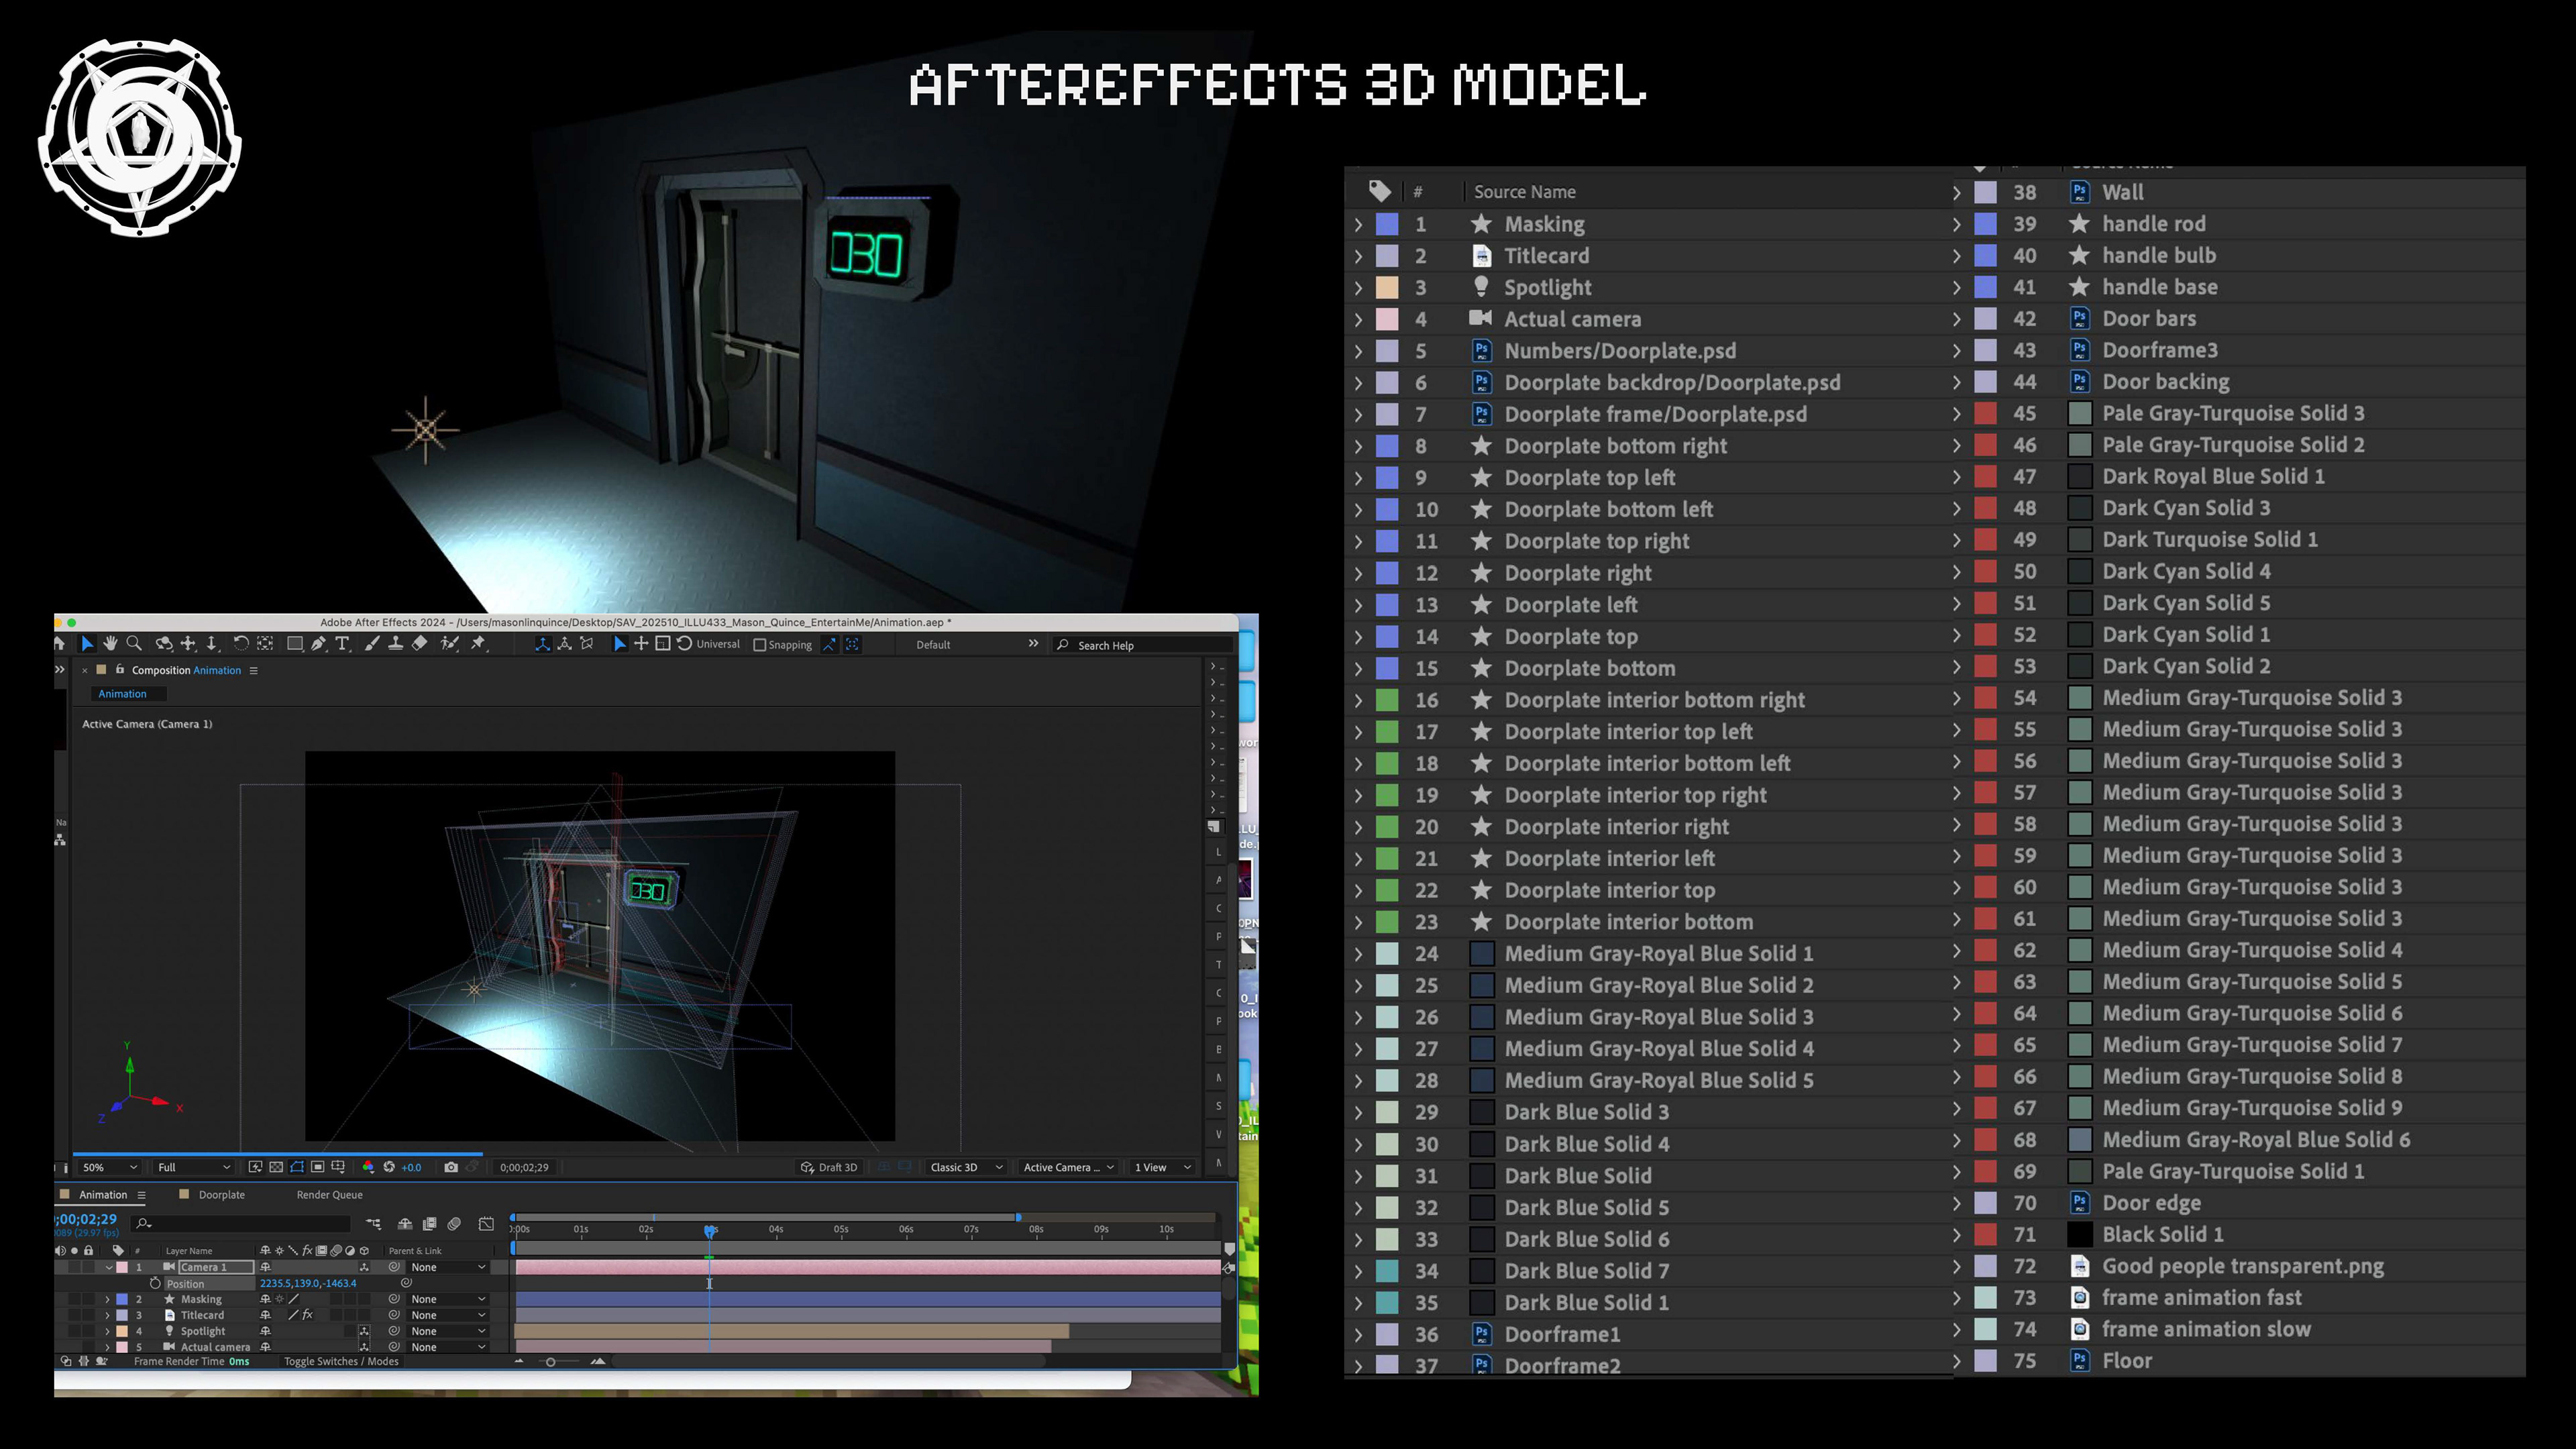2576x1449 pixels.
Task: Click Toggle Switches / Modes button
Action: pyautogui.click(x=341, y=1361)
